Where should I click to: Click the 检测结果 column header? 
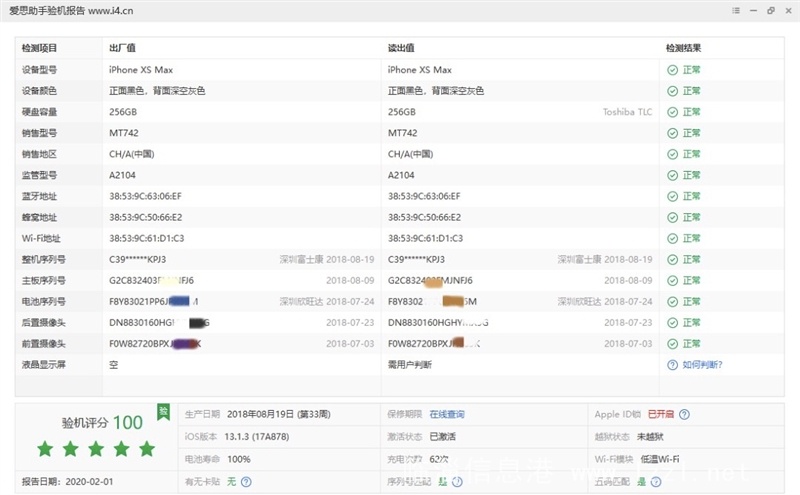click(x=683, y=48)
